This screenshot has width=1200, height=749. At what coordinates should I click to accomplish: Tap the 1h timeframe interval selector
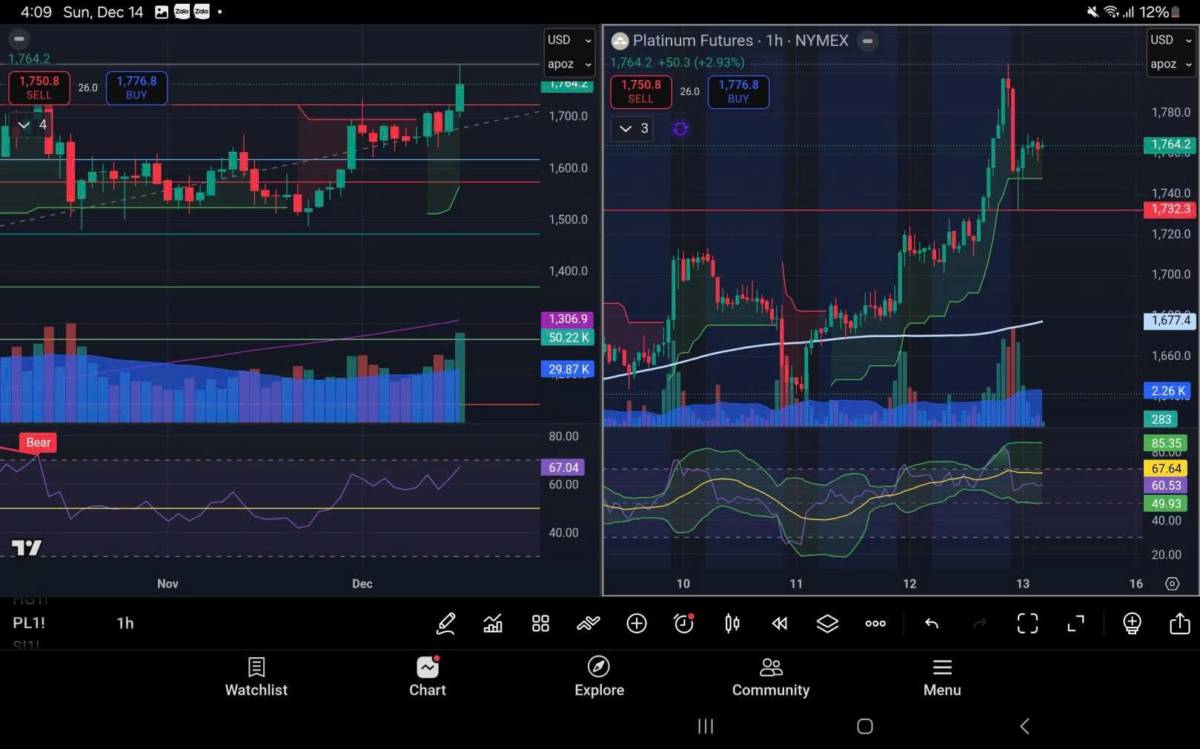[125, 623]
